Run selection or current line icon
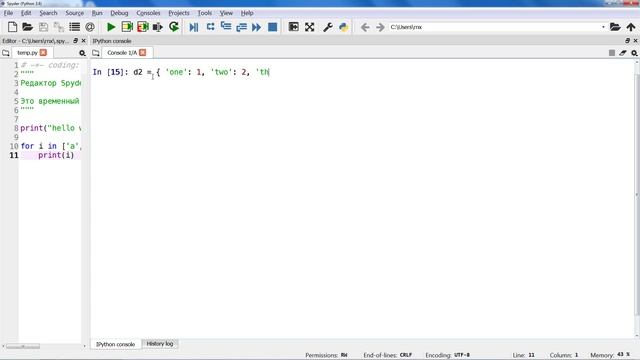640x360 pixels. (158, 27)
